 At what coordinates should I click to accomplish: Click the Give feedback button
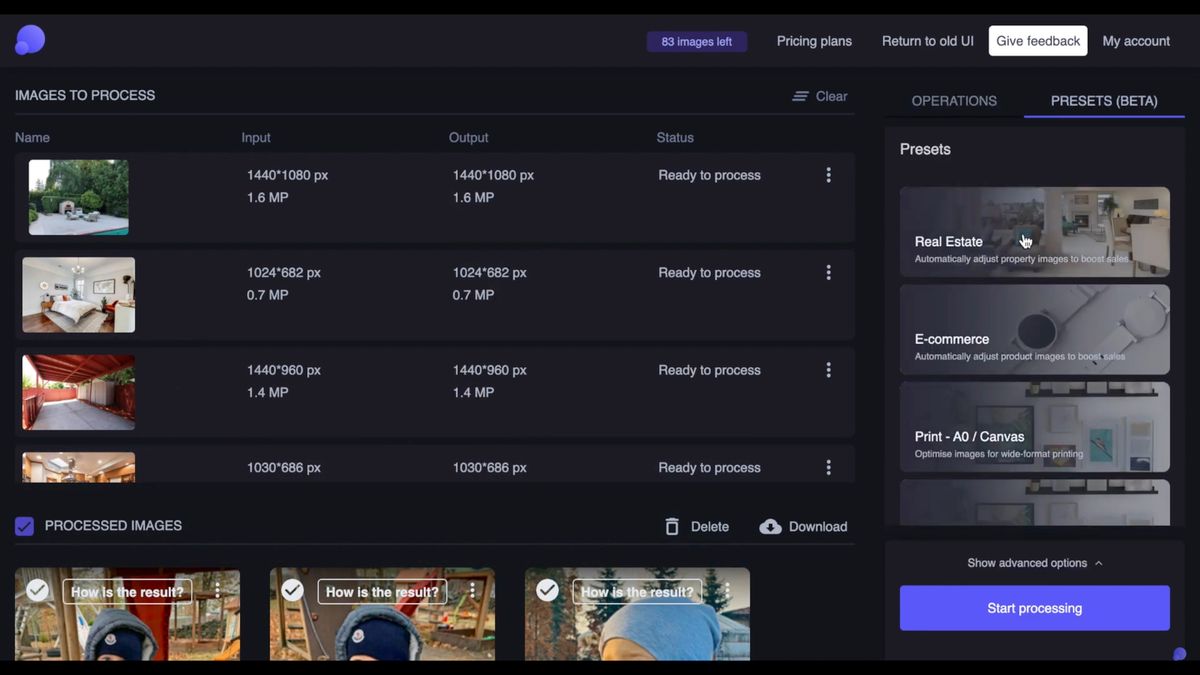[1038, 41]
